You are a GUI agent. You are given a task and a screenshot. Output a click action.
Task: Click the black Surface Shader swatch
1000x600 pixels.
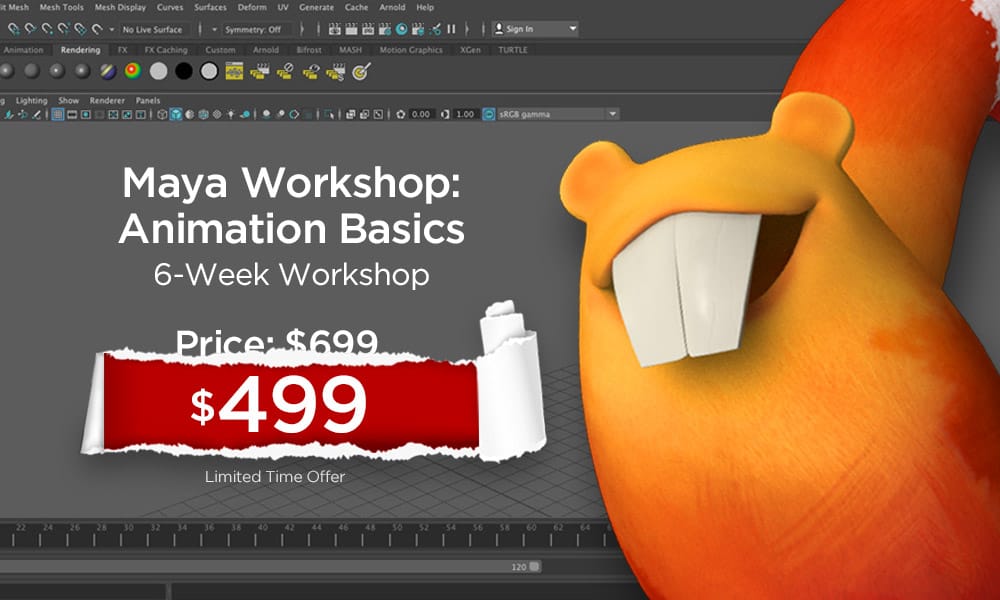point(184,71)
